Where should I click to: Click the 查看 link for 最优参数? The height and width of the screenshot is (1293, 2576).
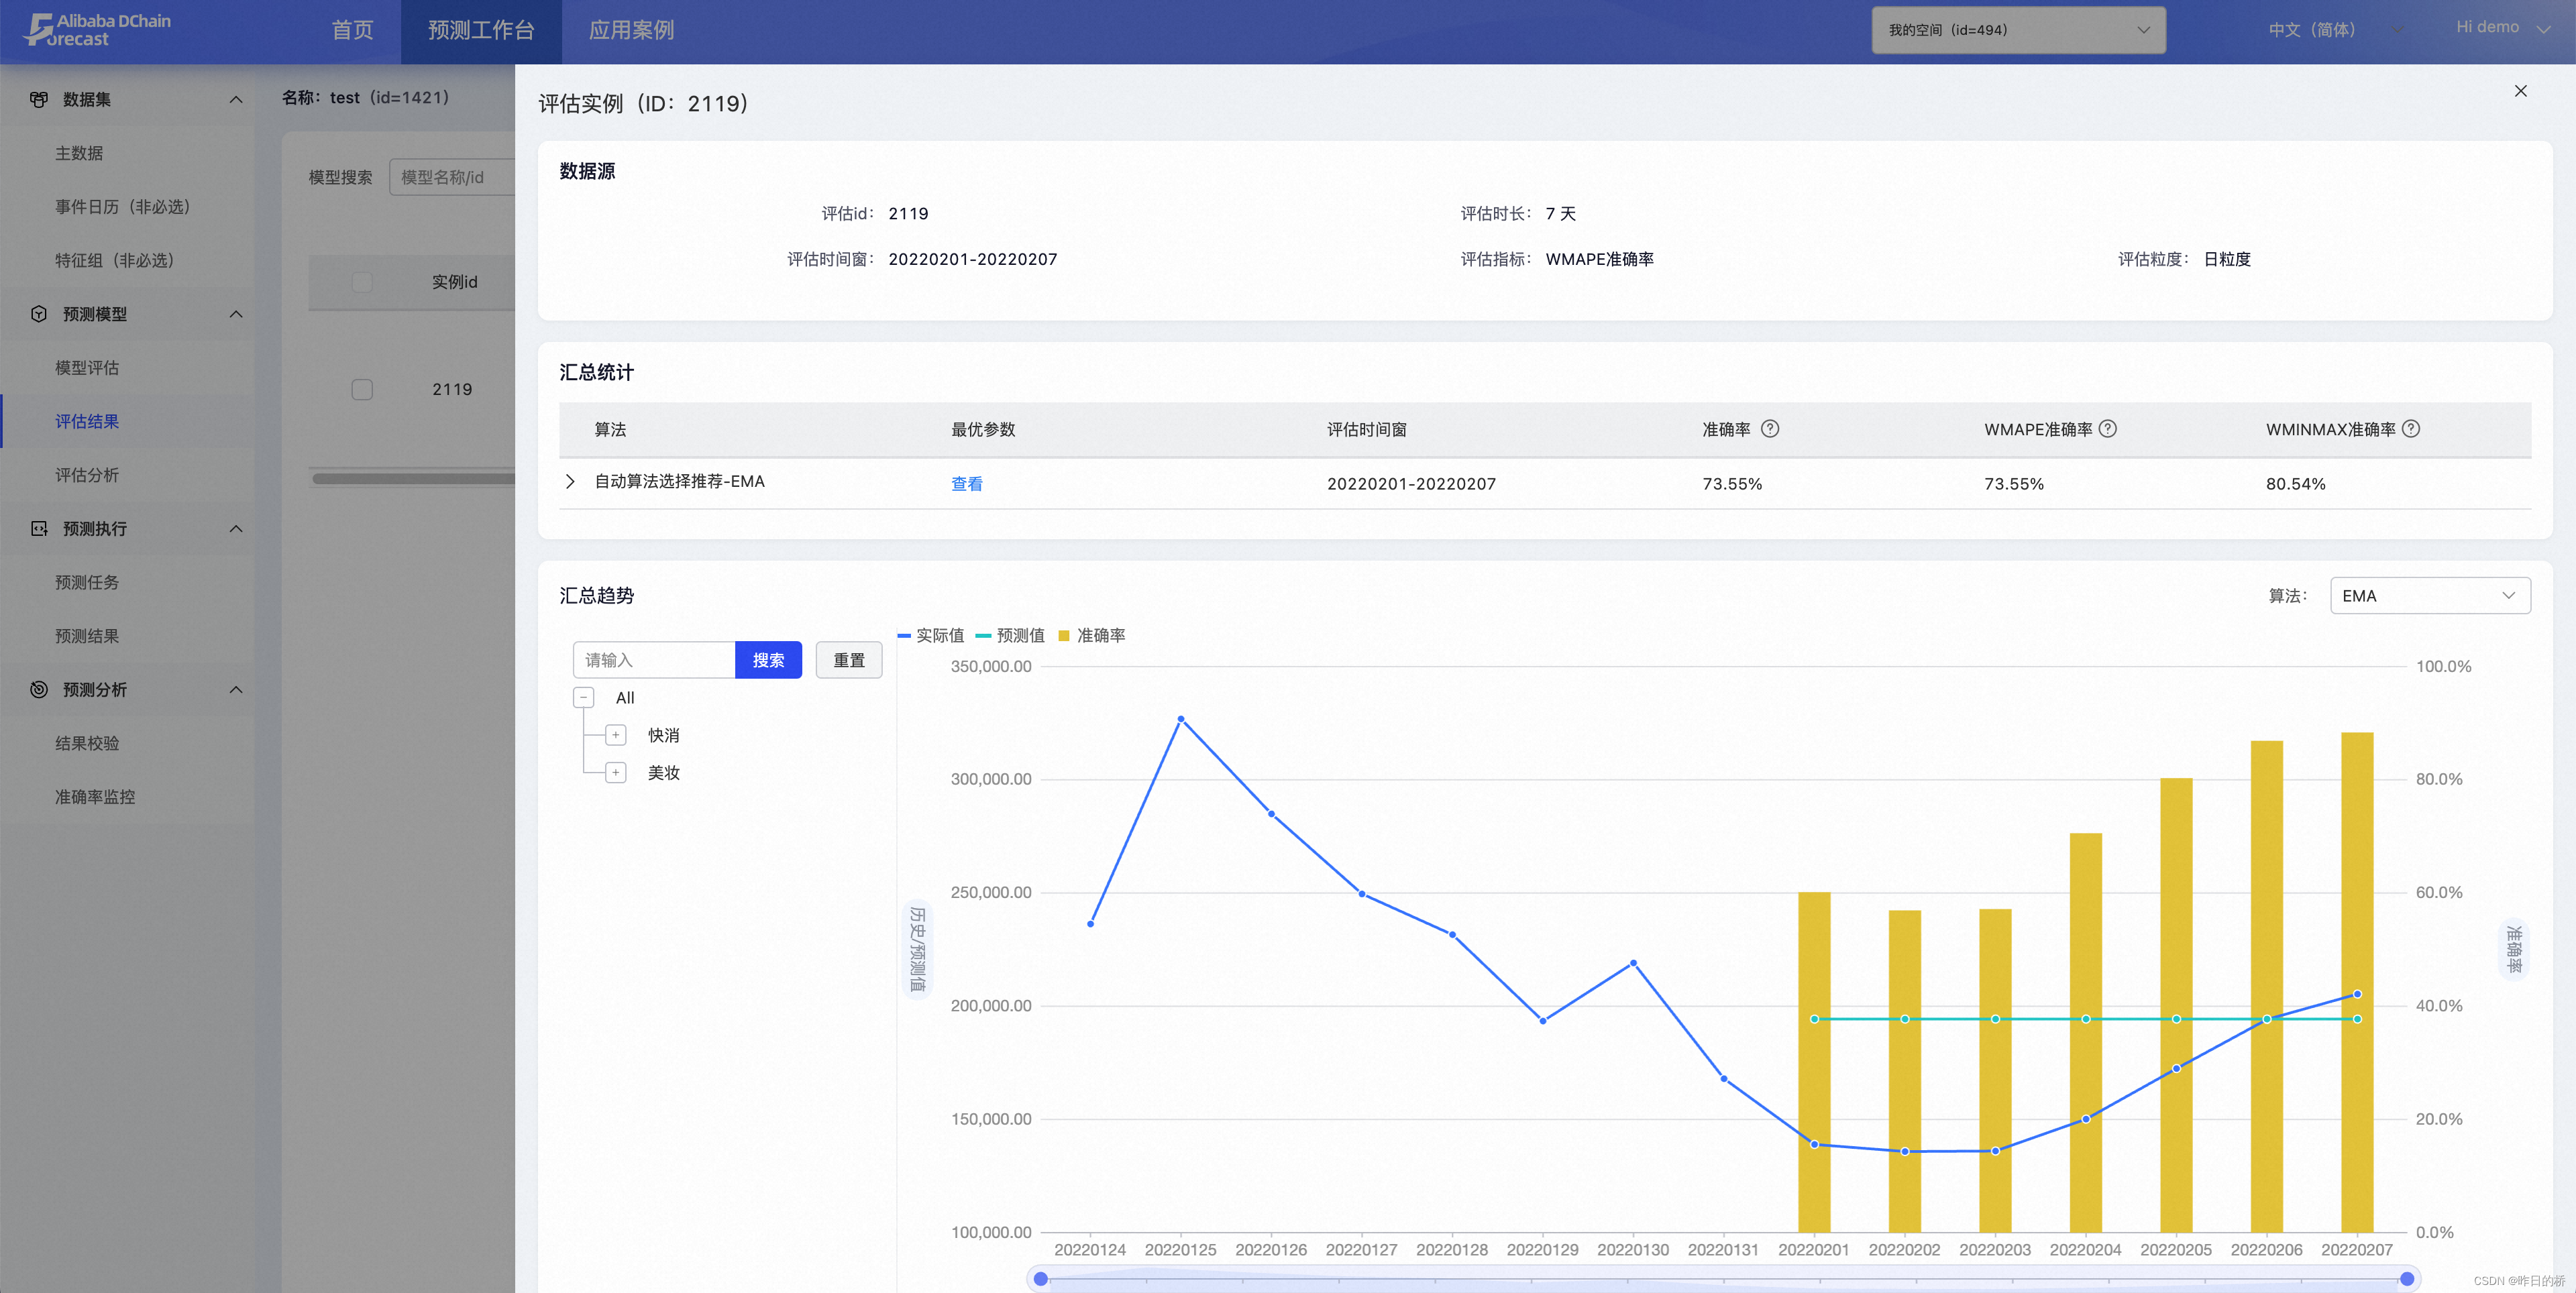point(966,484)
